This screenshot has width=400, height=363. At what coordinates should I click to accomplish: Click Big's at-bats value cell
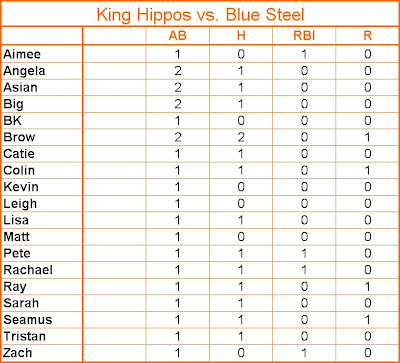click(177, 104)
